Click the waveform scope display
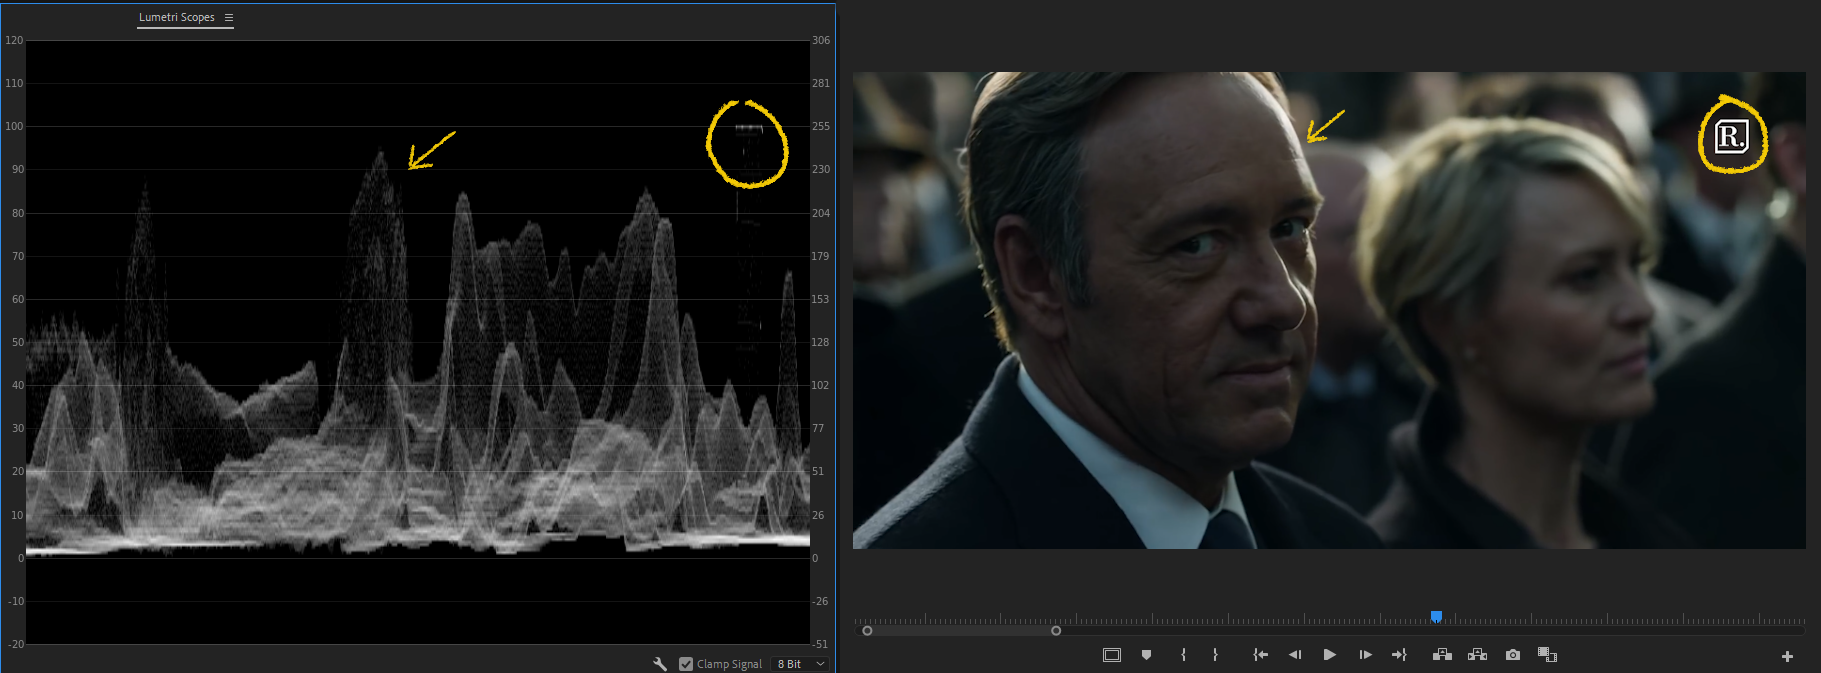The image size is (1821, 673). click(x=418, y=342)
